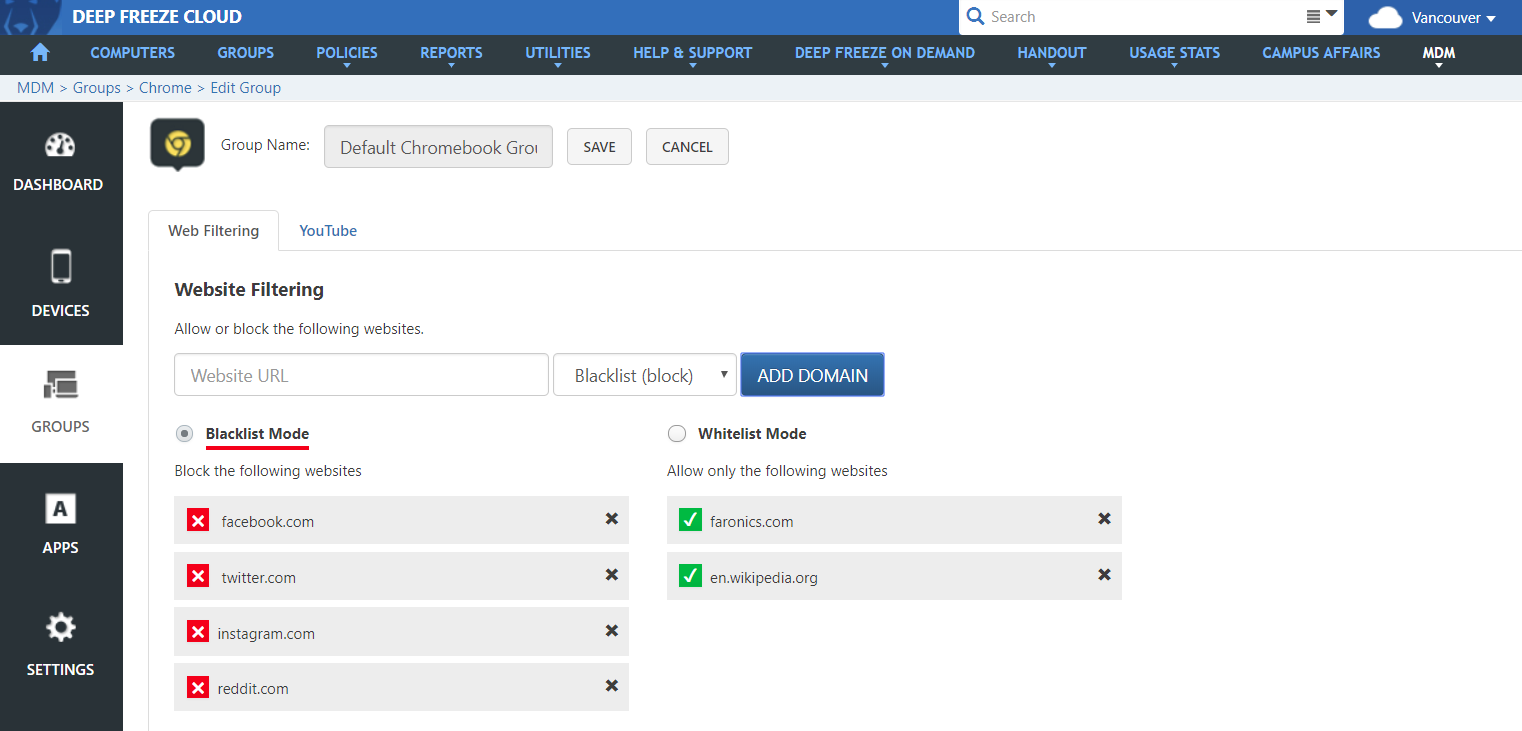This screenshot has width=1522, height=731.
Task: Click green check icon next to en.wikipedia.org
Action: [x=690, y=576]
